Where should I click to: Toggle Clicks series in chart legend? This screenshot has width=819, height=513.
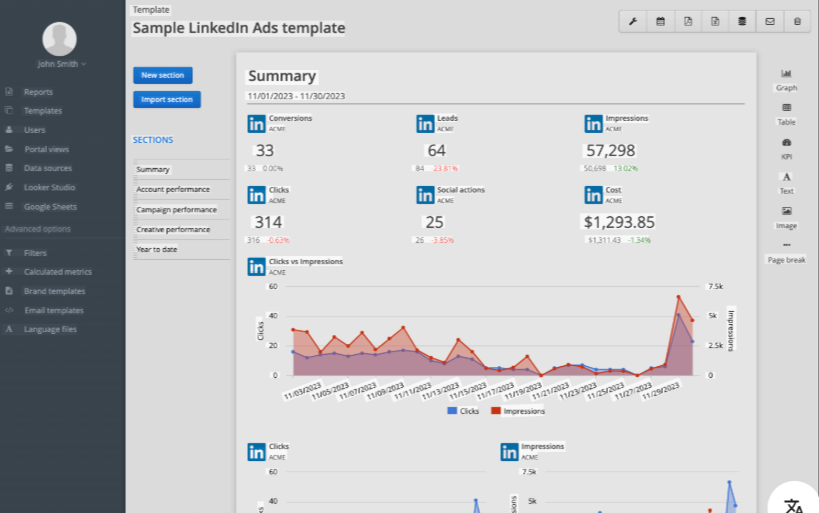pyautogui.click(x=463, y=411)
